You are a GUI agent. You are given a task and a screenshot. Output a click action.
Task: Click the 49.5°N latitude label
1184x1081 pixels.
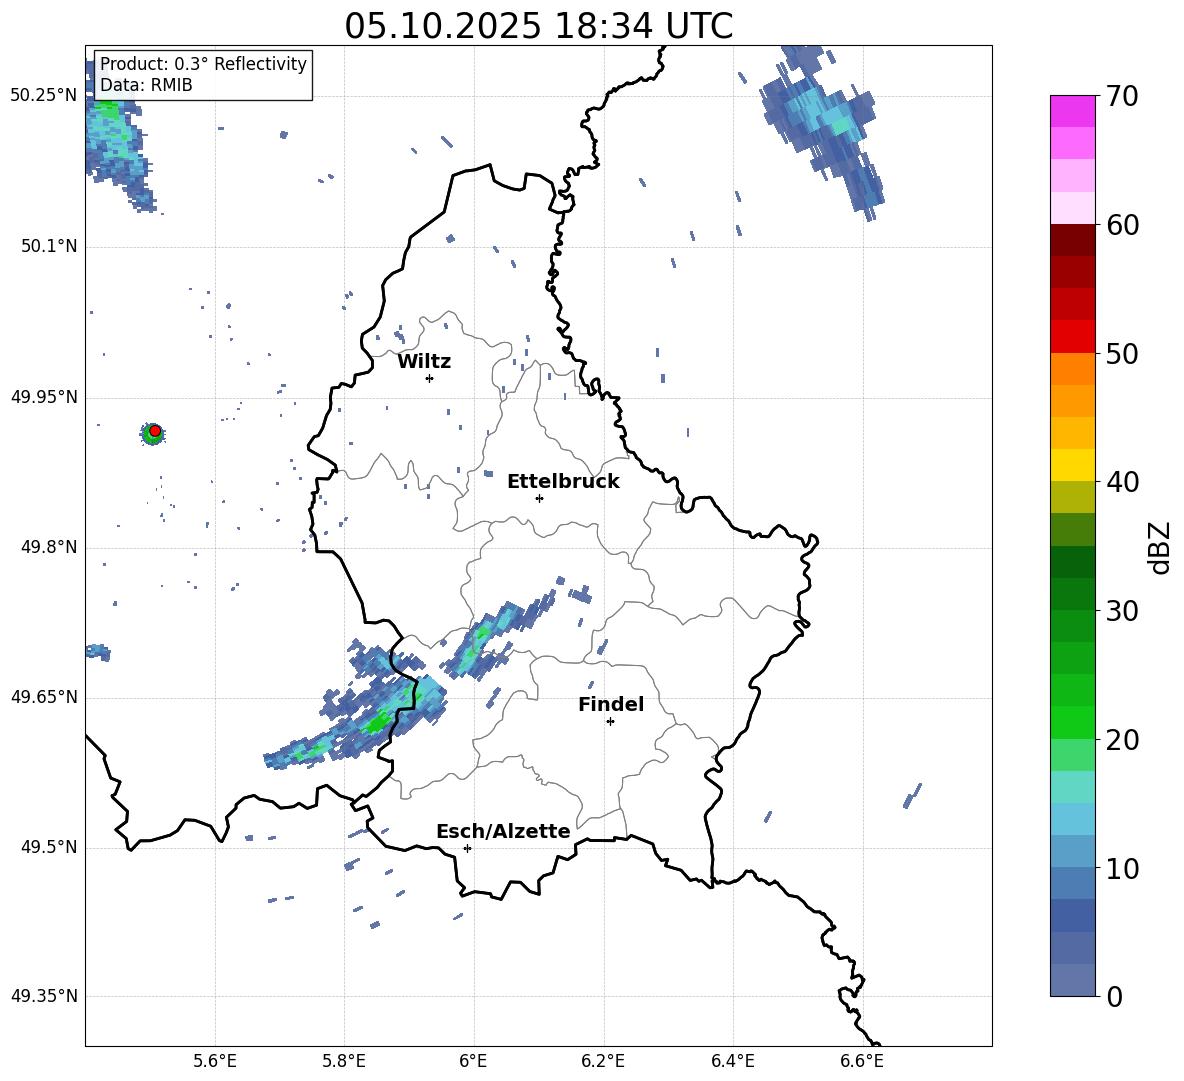[48, 847]
